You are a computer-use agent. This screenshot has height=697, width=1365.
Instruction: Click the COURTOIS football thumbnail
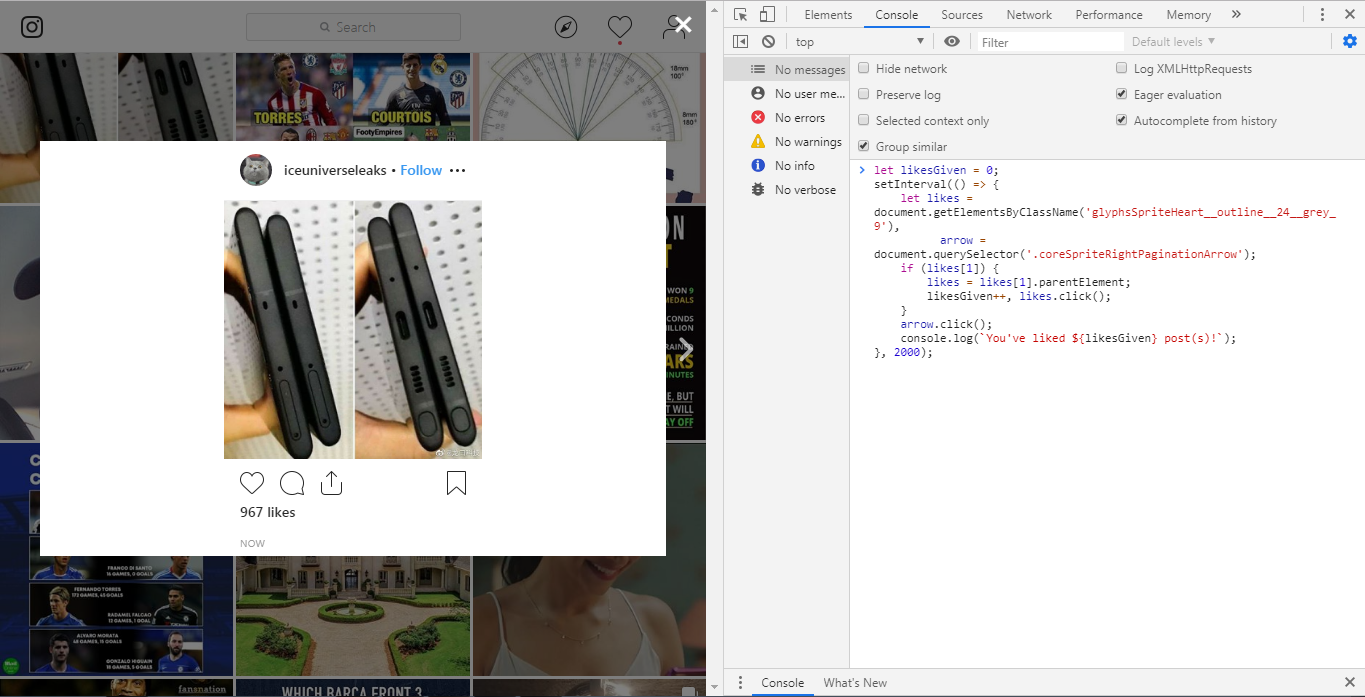(x=412, y=97)
